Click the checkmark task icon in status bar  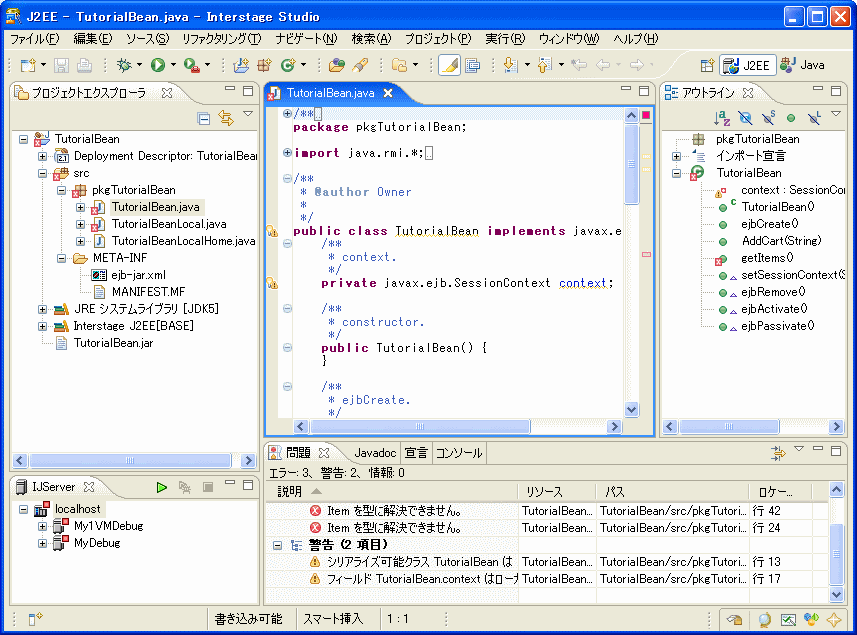[788, 619]
